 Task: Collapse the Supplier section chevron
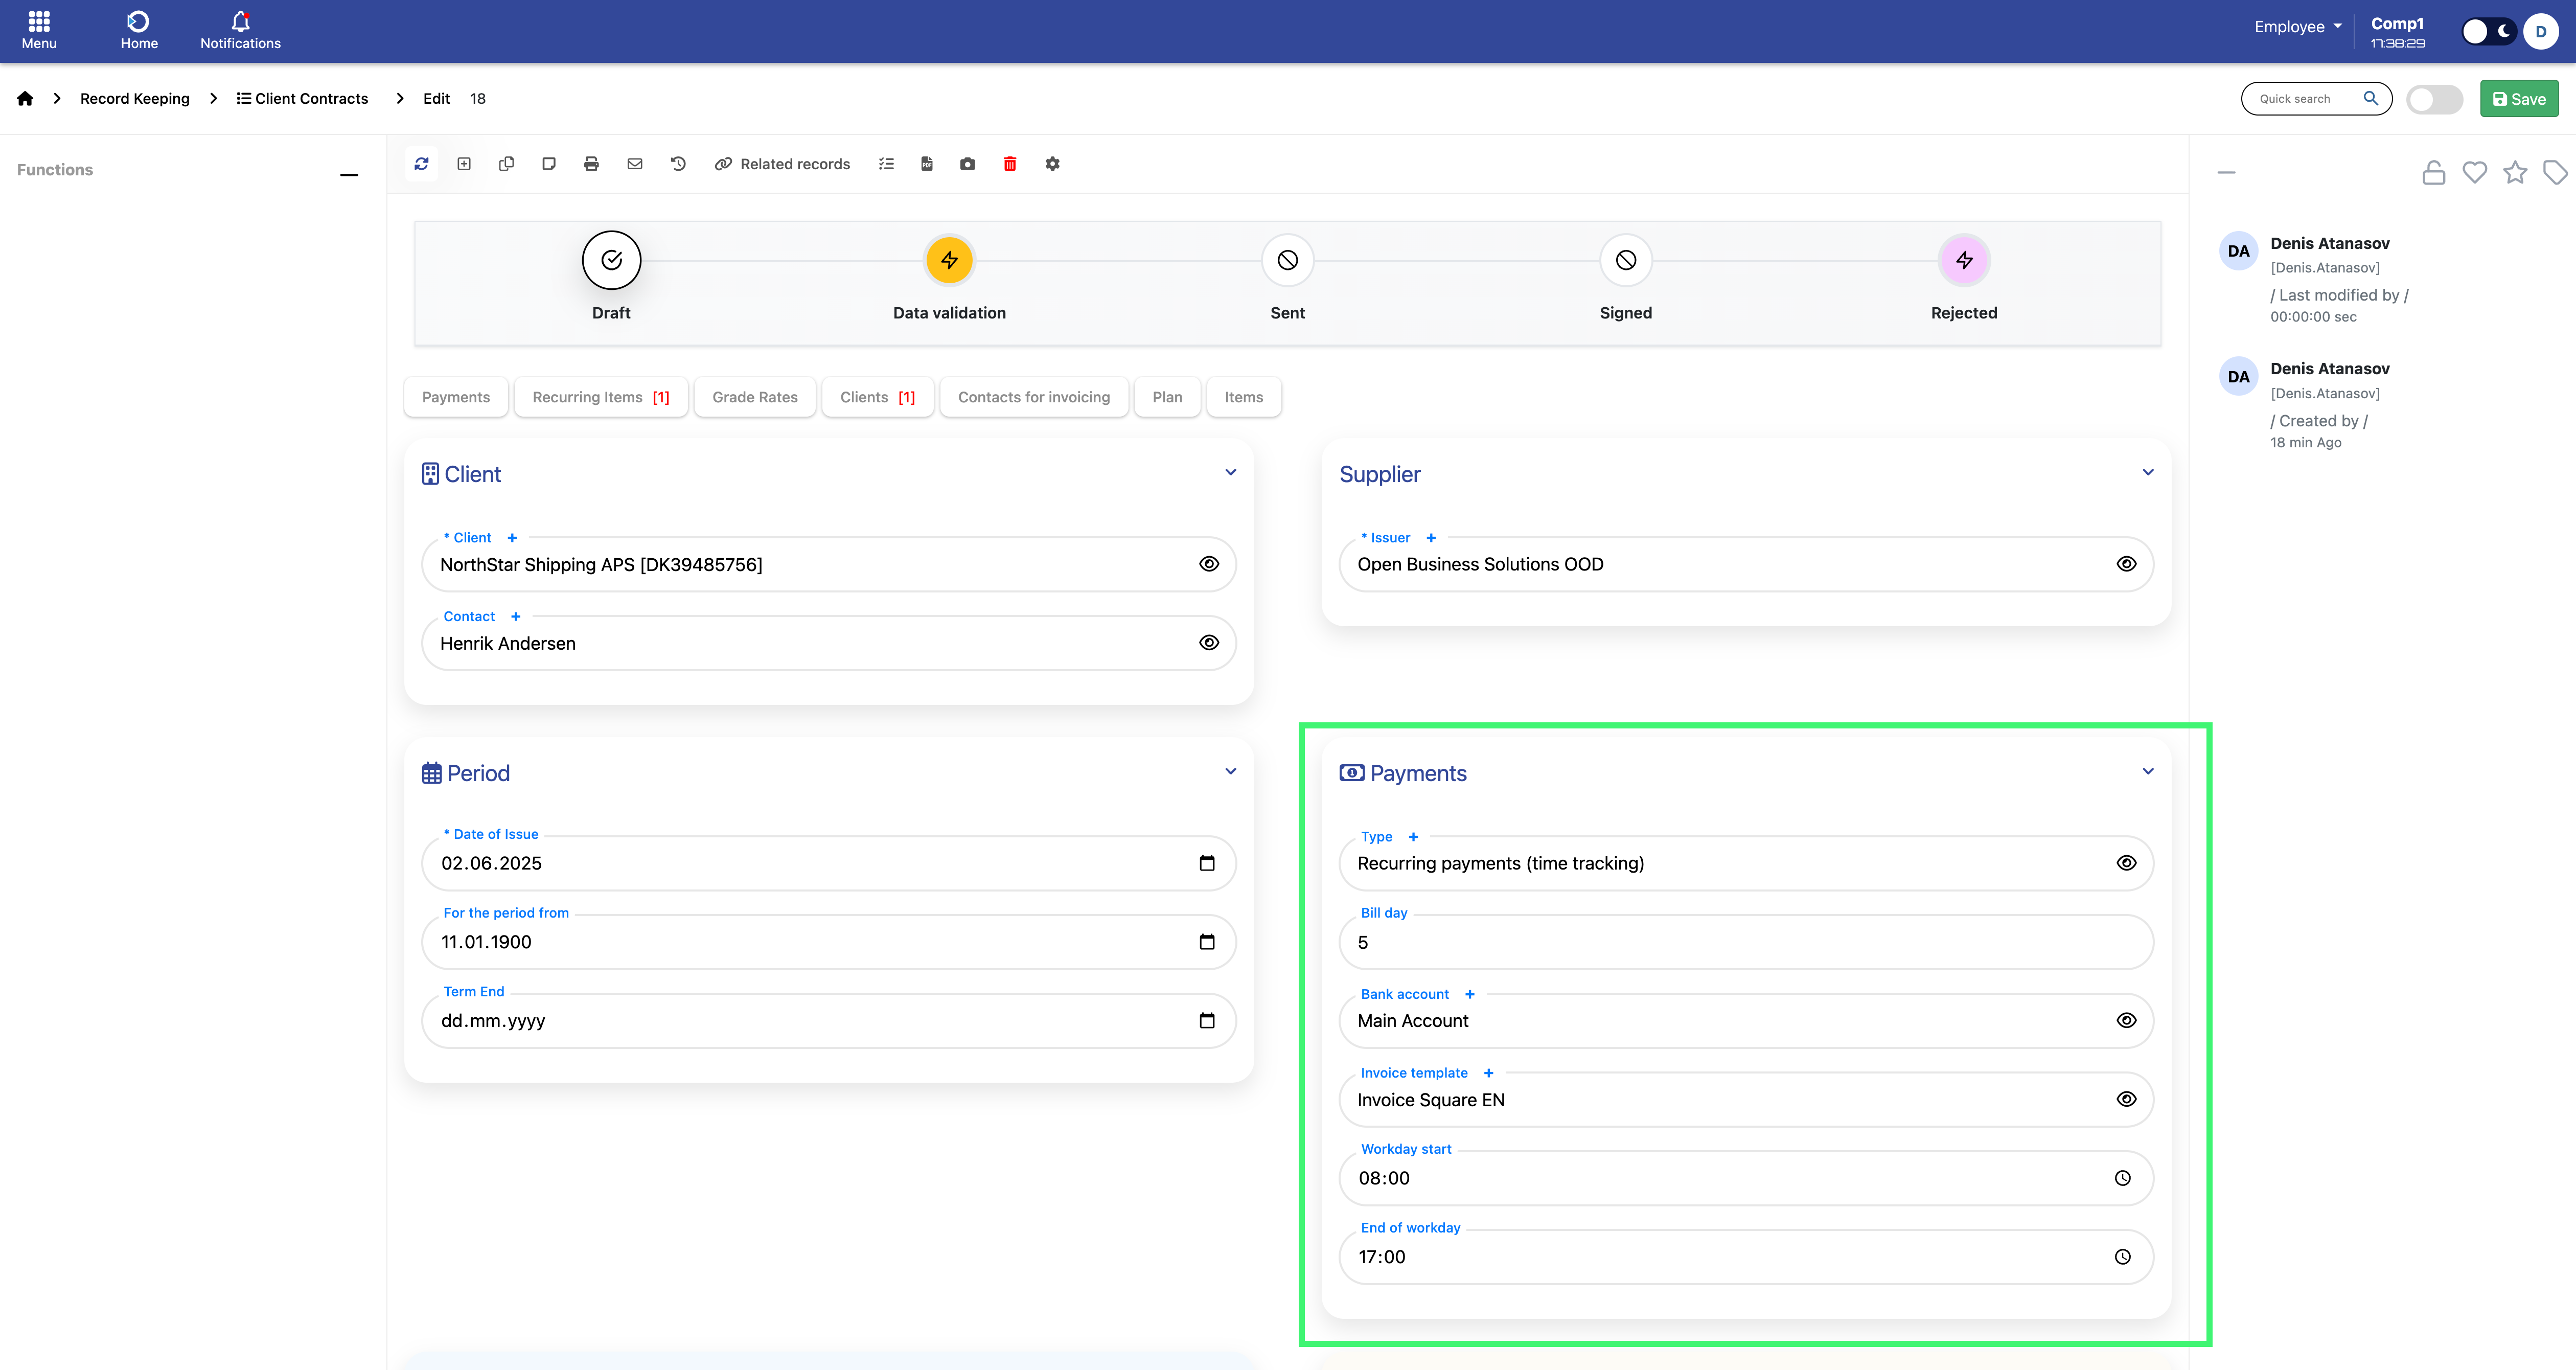click(x=2148, y=472)
